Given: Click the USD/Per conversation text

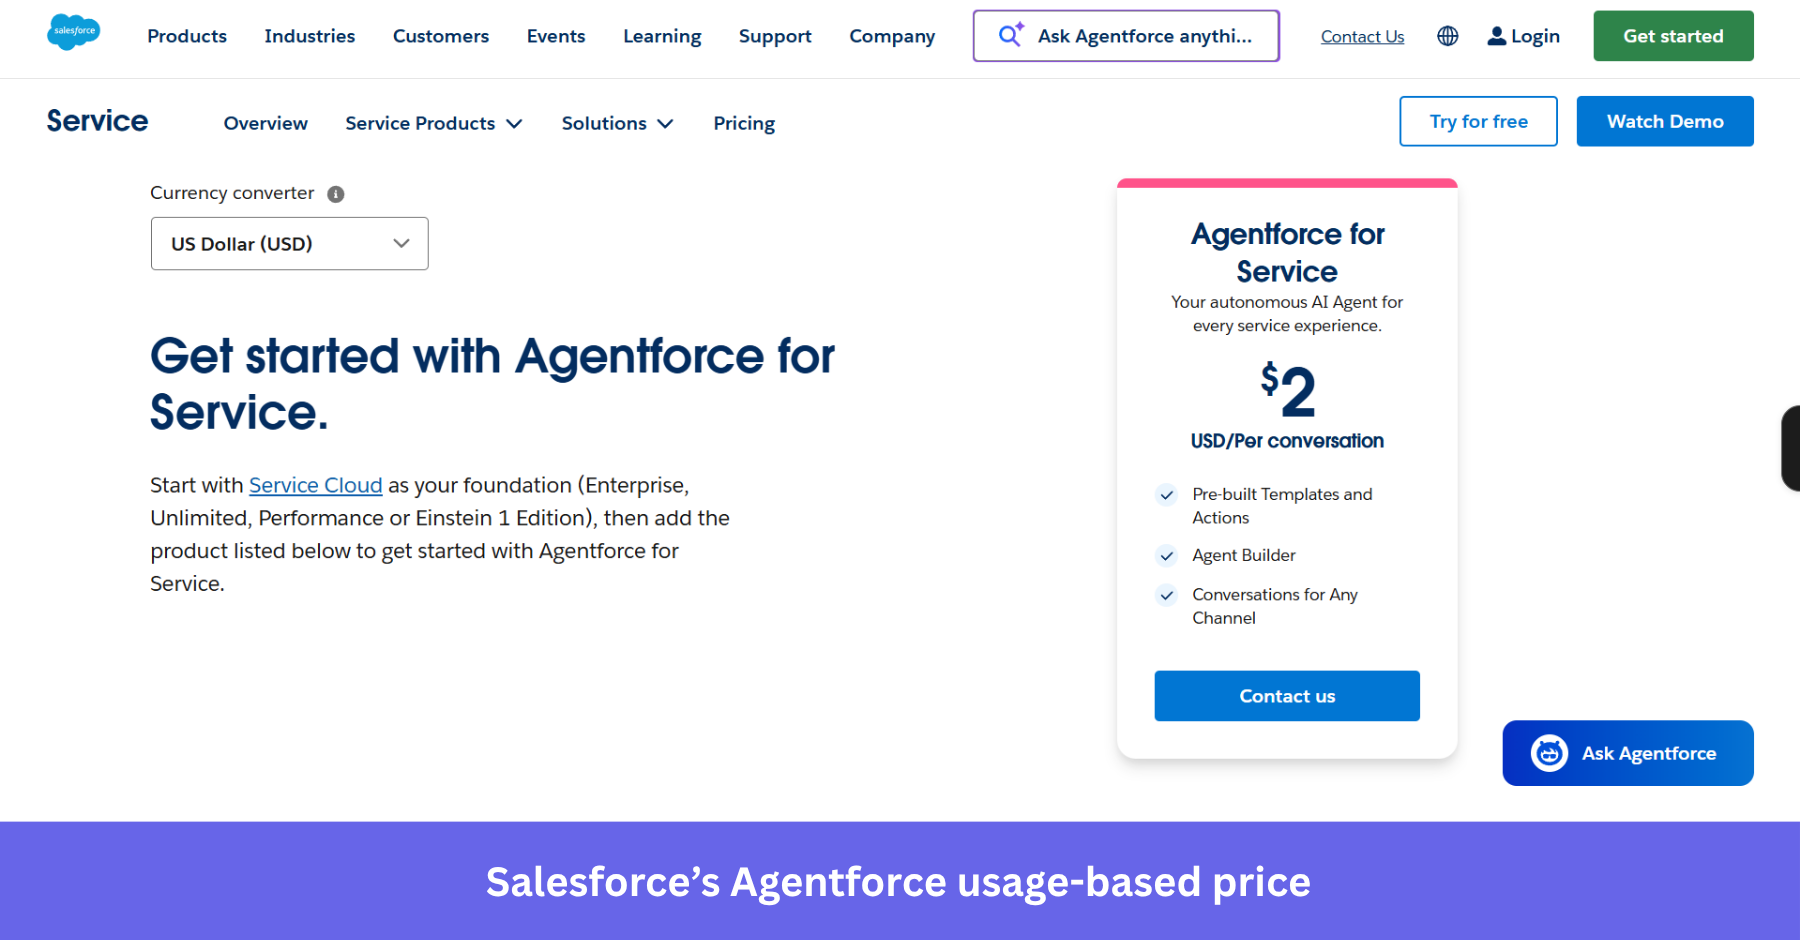Looking at the screenshot, I should 1287,441.
